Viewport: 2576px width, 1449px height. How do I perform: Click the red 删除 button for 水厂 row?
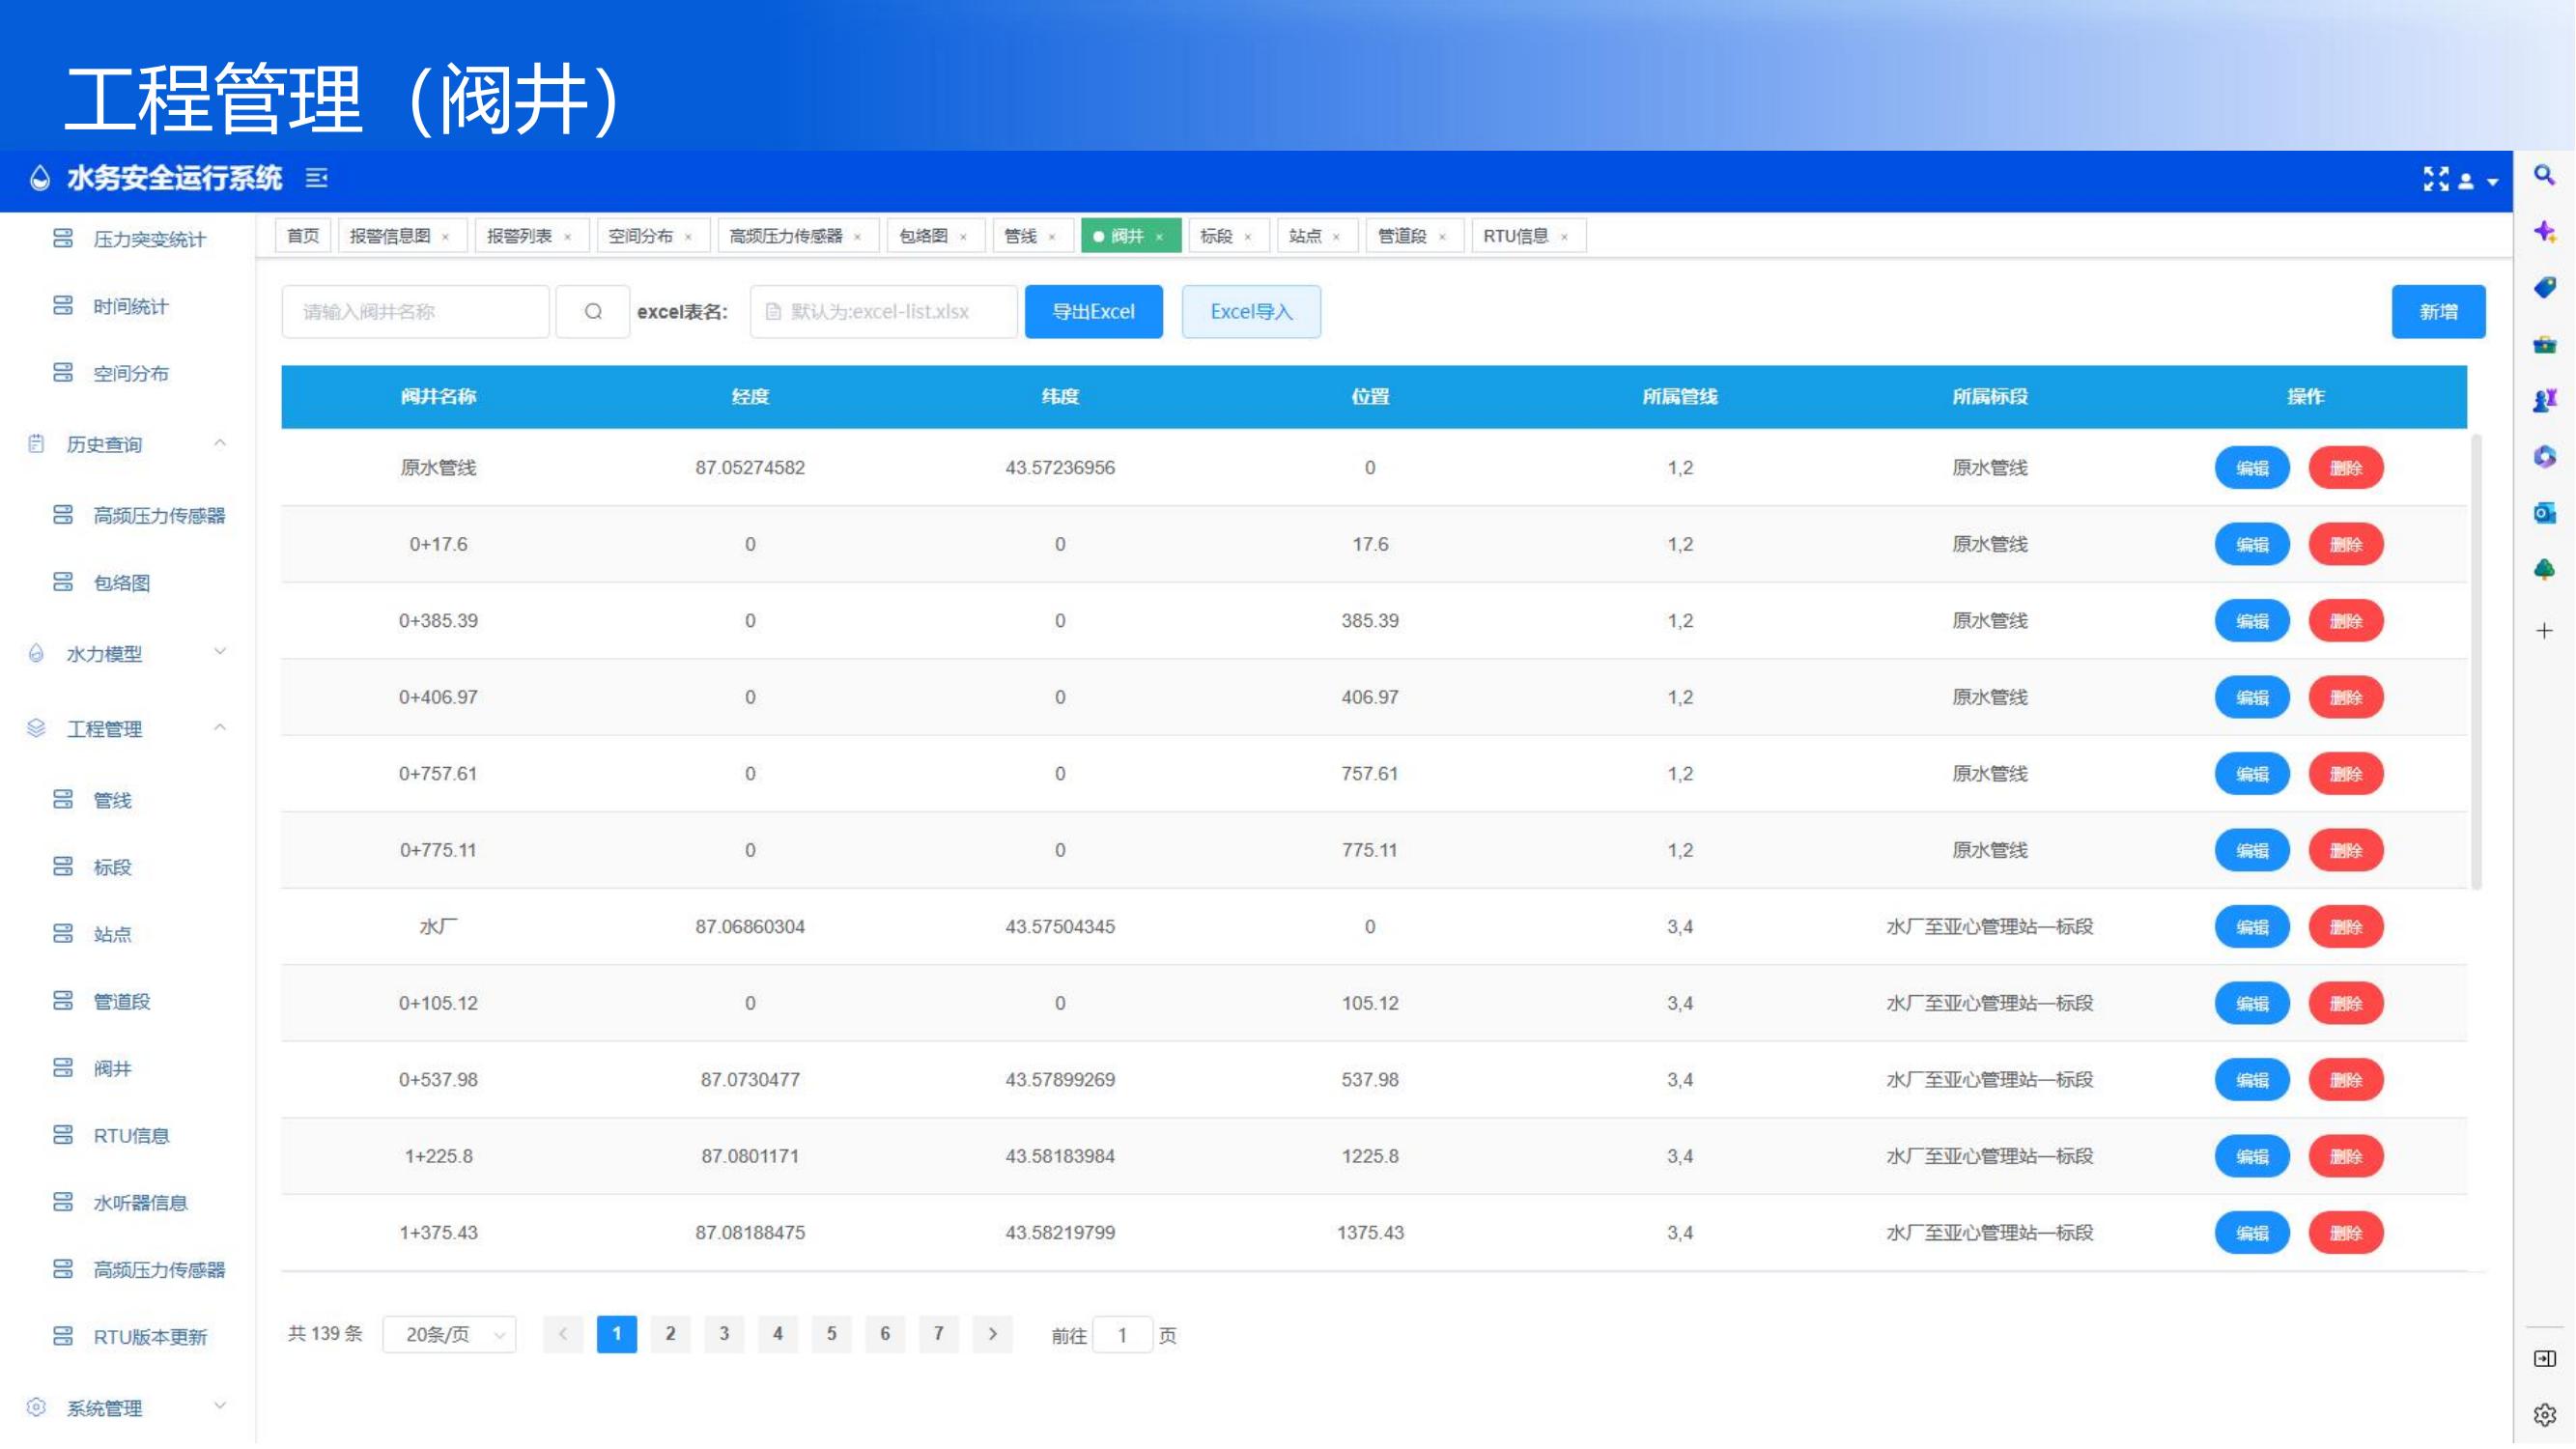pos(2346,927)
